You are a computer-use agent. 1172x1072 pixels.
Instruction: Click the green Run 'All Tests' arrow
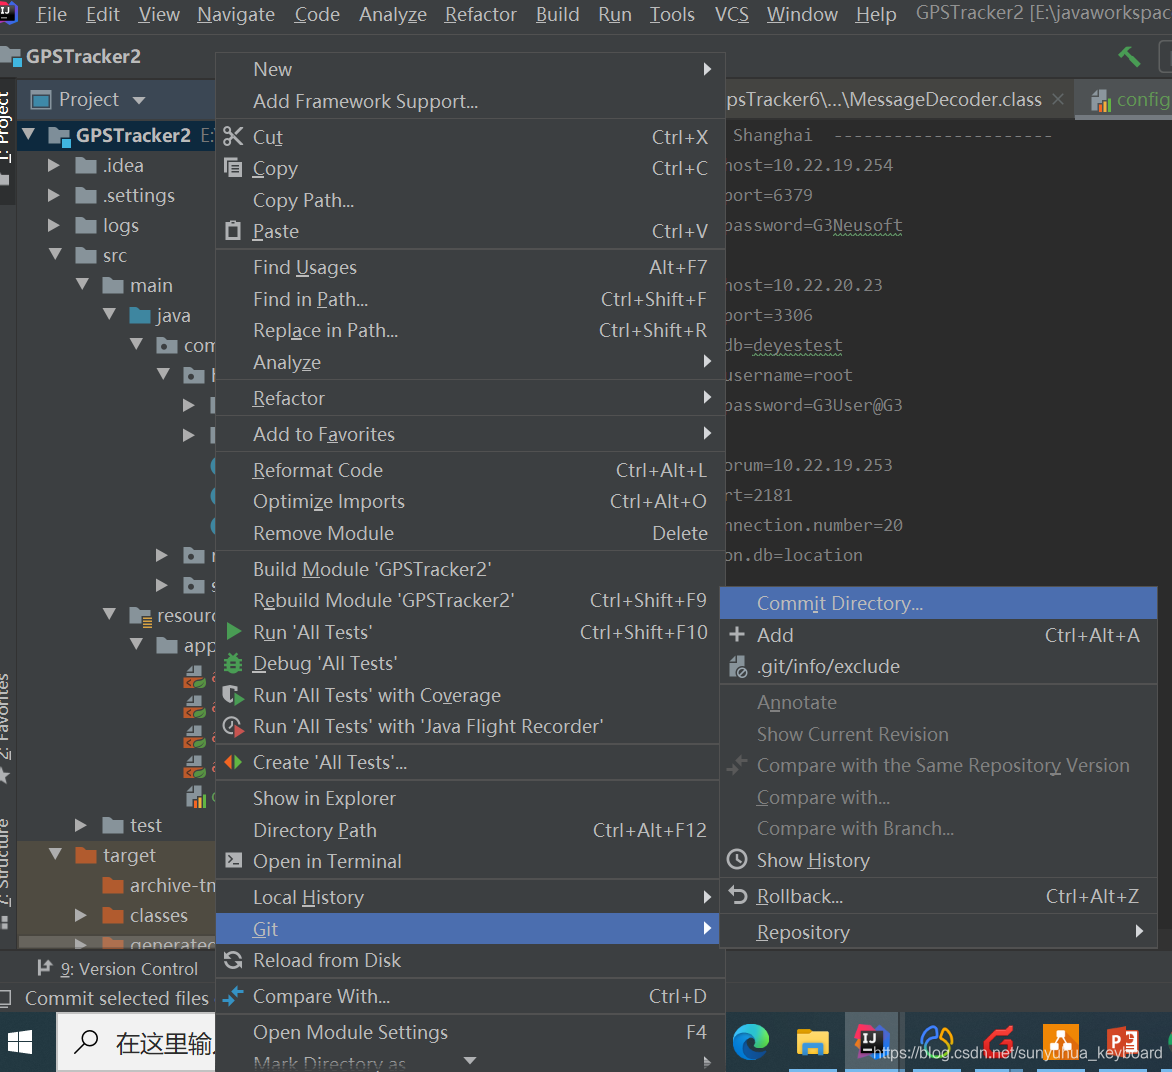pyautogui.click(x=234, y=632)
